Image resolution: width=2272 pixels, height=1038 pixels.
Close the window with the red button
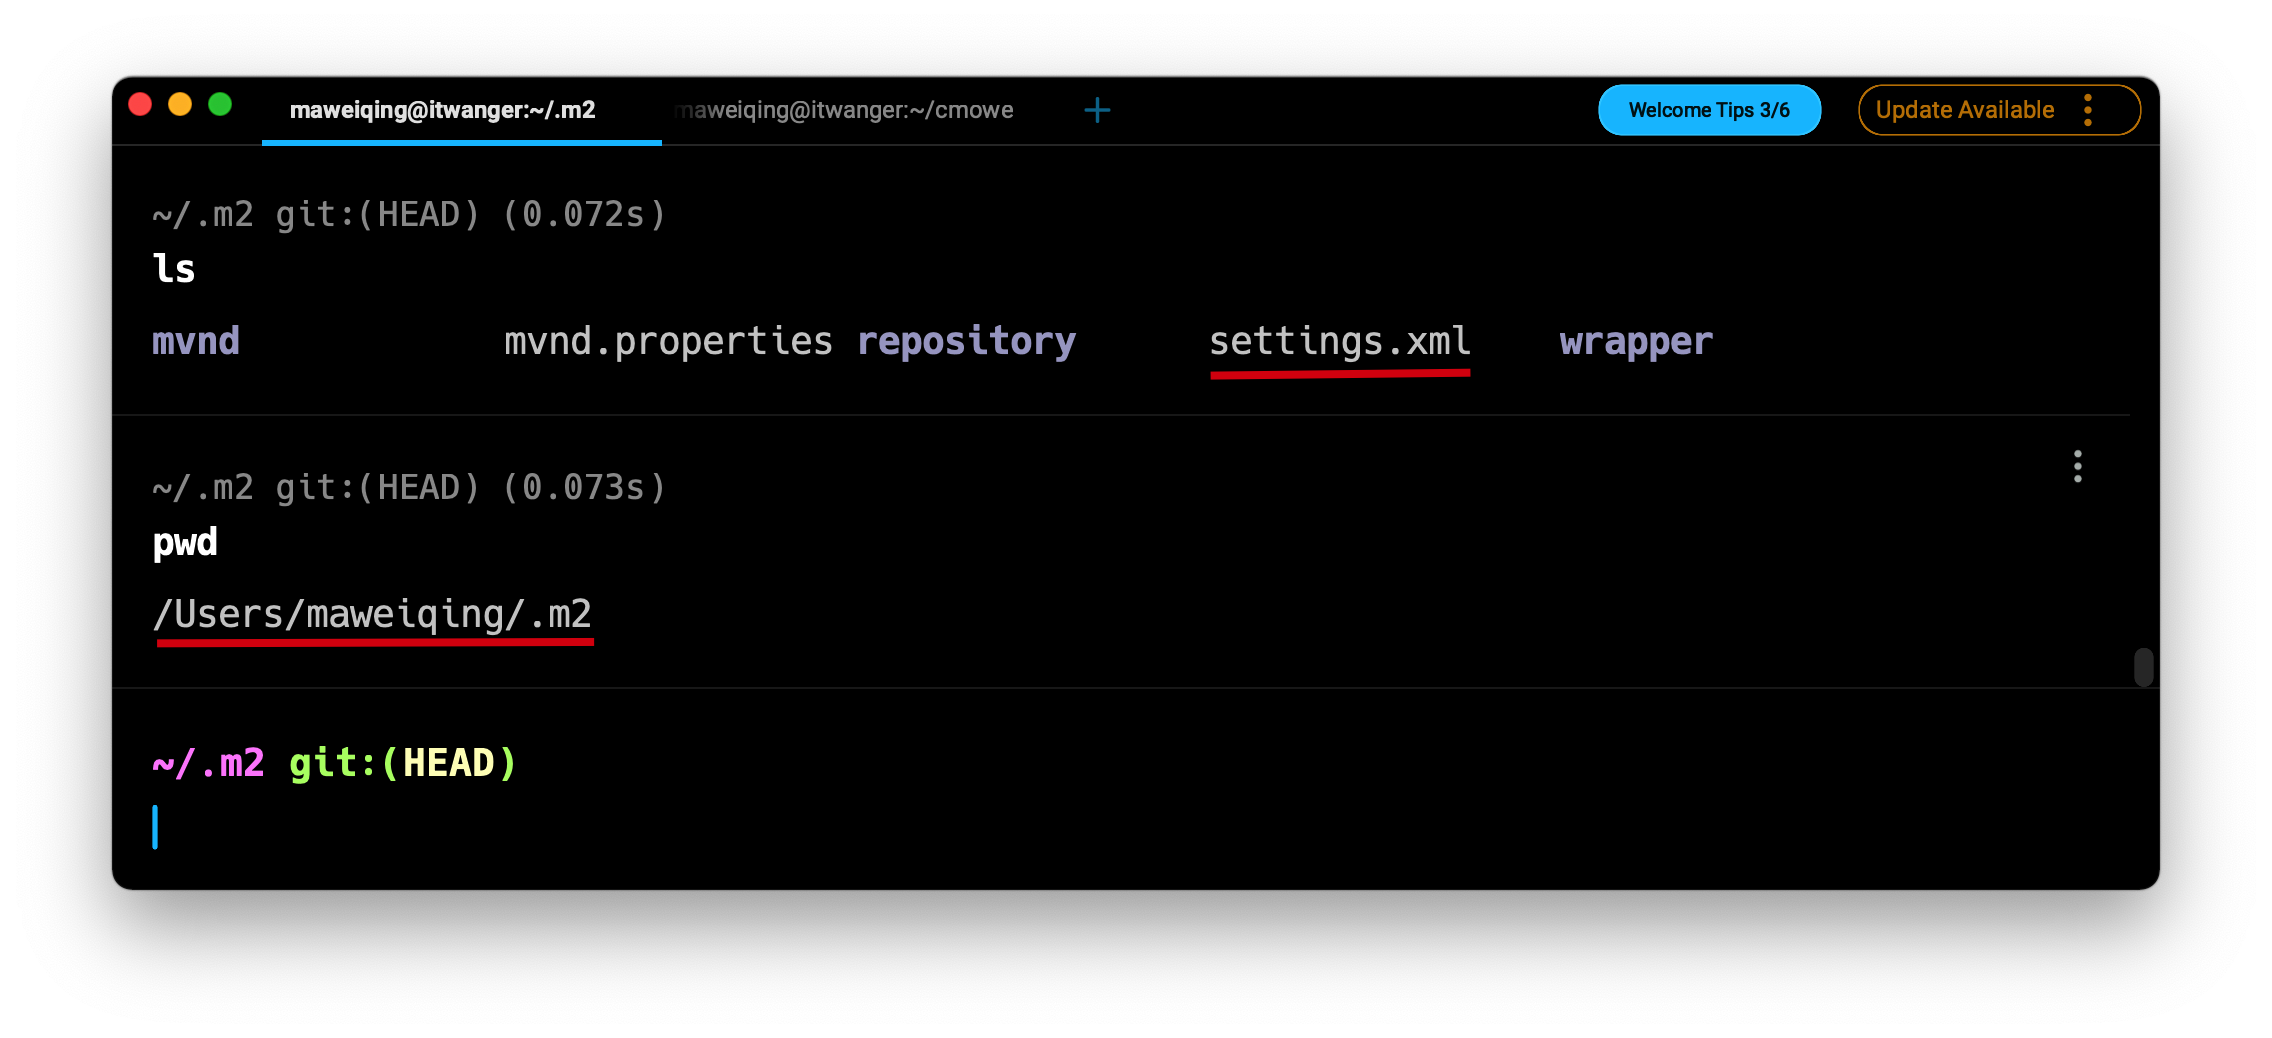140,105
